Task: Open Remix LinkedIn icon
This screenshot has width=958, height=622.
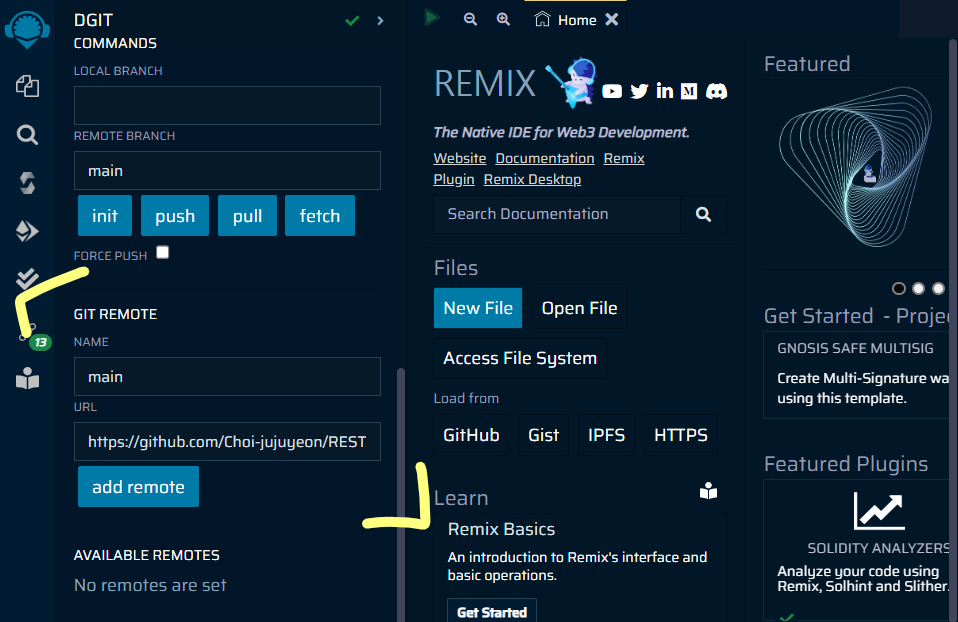Action: point(665,91)
